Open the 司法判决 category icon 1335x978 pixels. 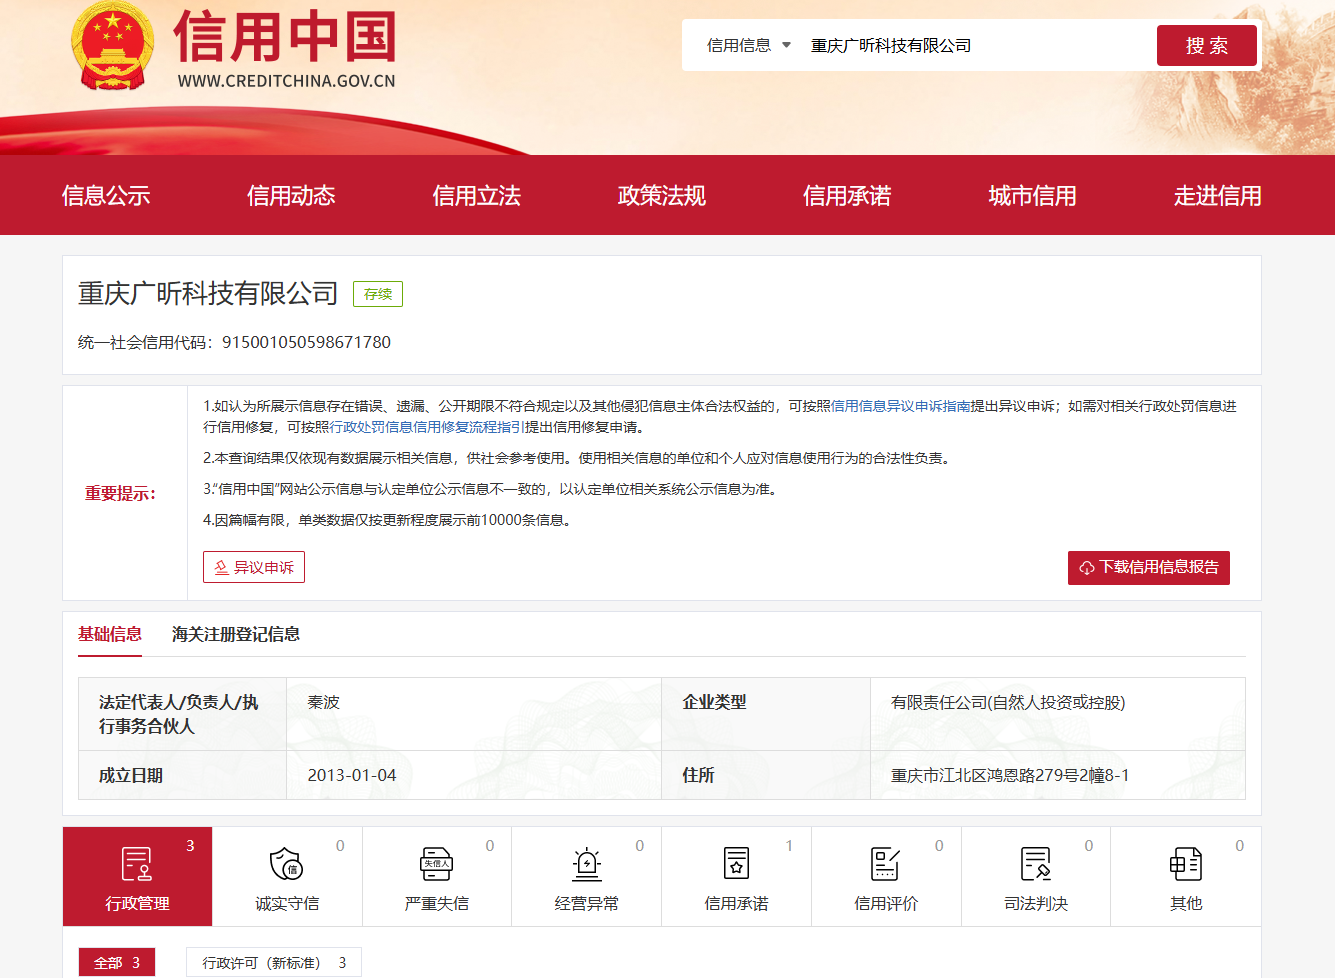[1036, 864]
